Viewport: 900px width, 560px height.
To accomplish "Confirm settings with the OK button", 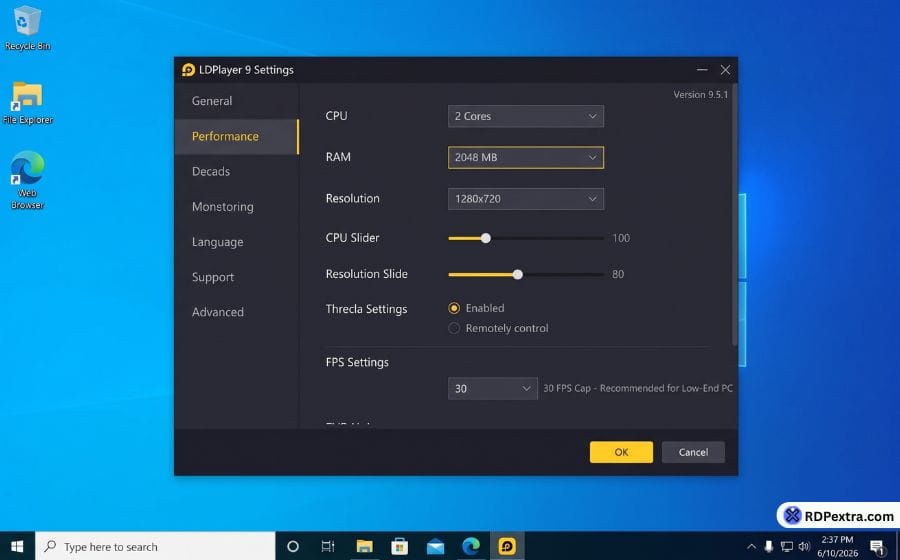I will coord(621,452).
